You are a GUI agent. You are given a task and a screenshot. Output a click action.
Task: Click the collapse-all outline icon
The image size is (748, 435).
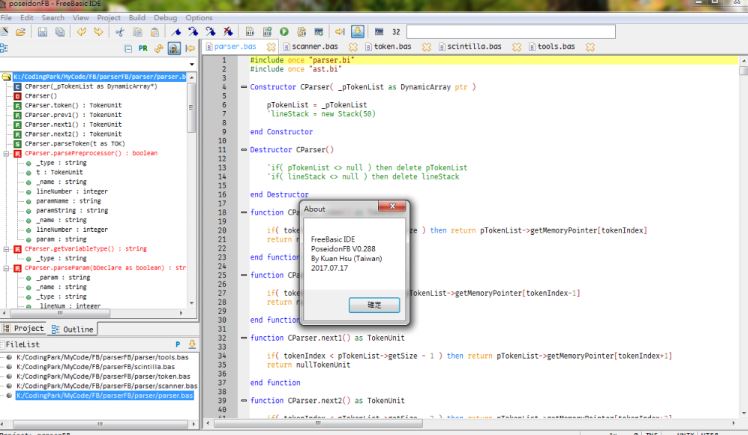click(128, 49)
